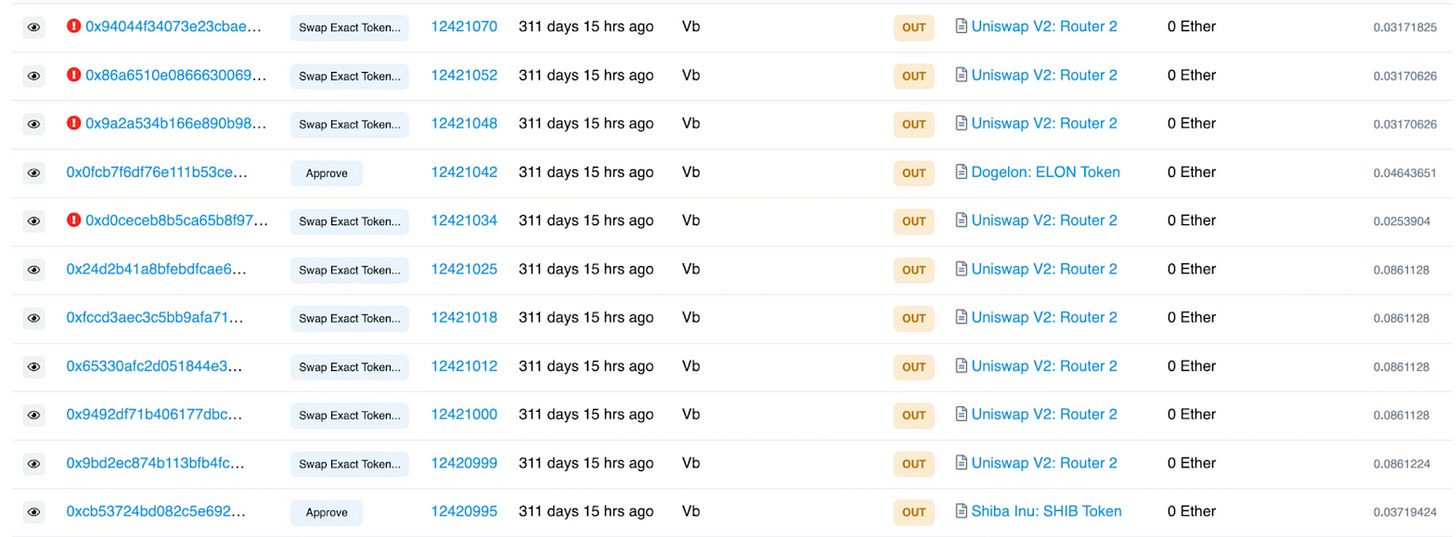Open Shiba Inu: SHIB Token address
This screenshot has height=537, width=1456.
[x=1046, y=511]
